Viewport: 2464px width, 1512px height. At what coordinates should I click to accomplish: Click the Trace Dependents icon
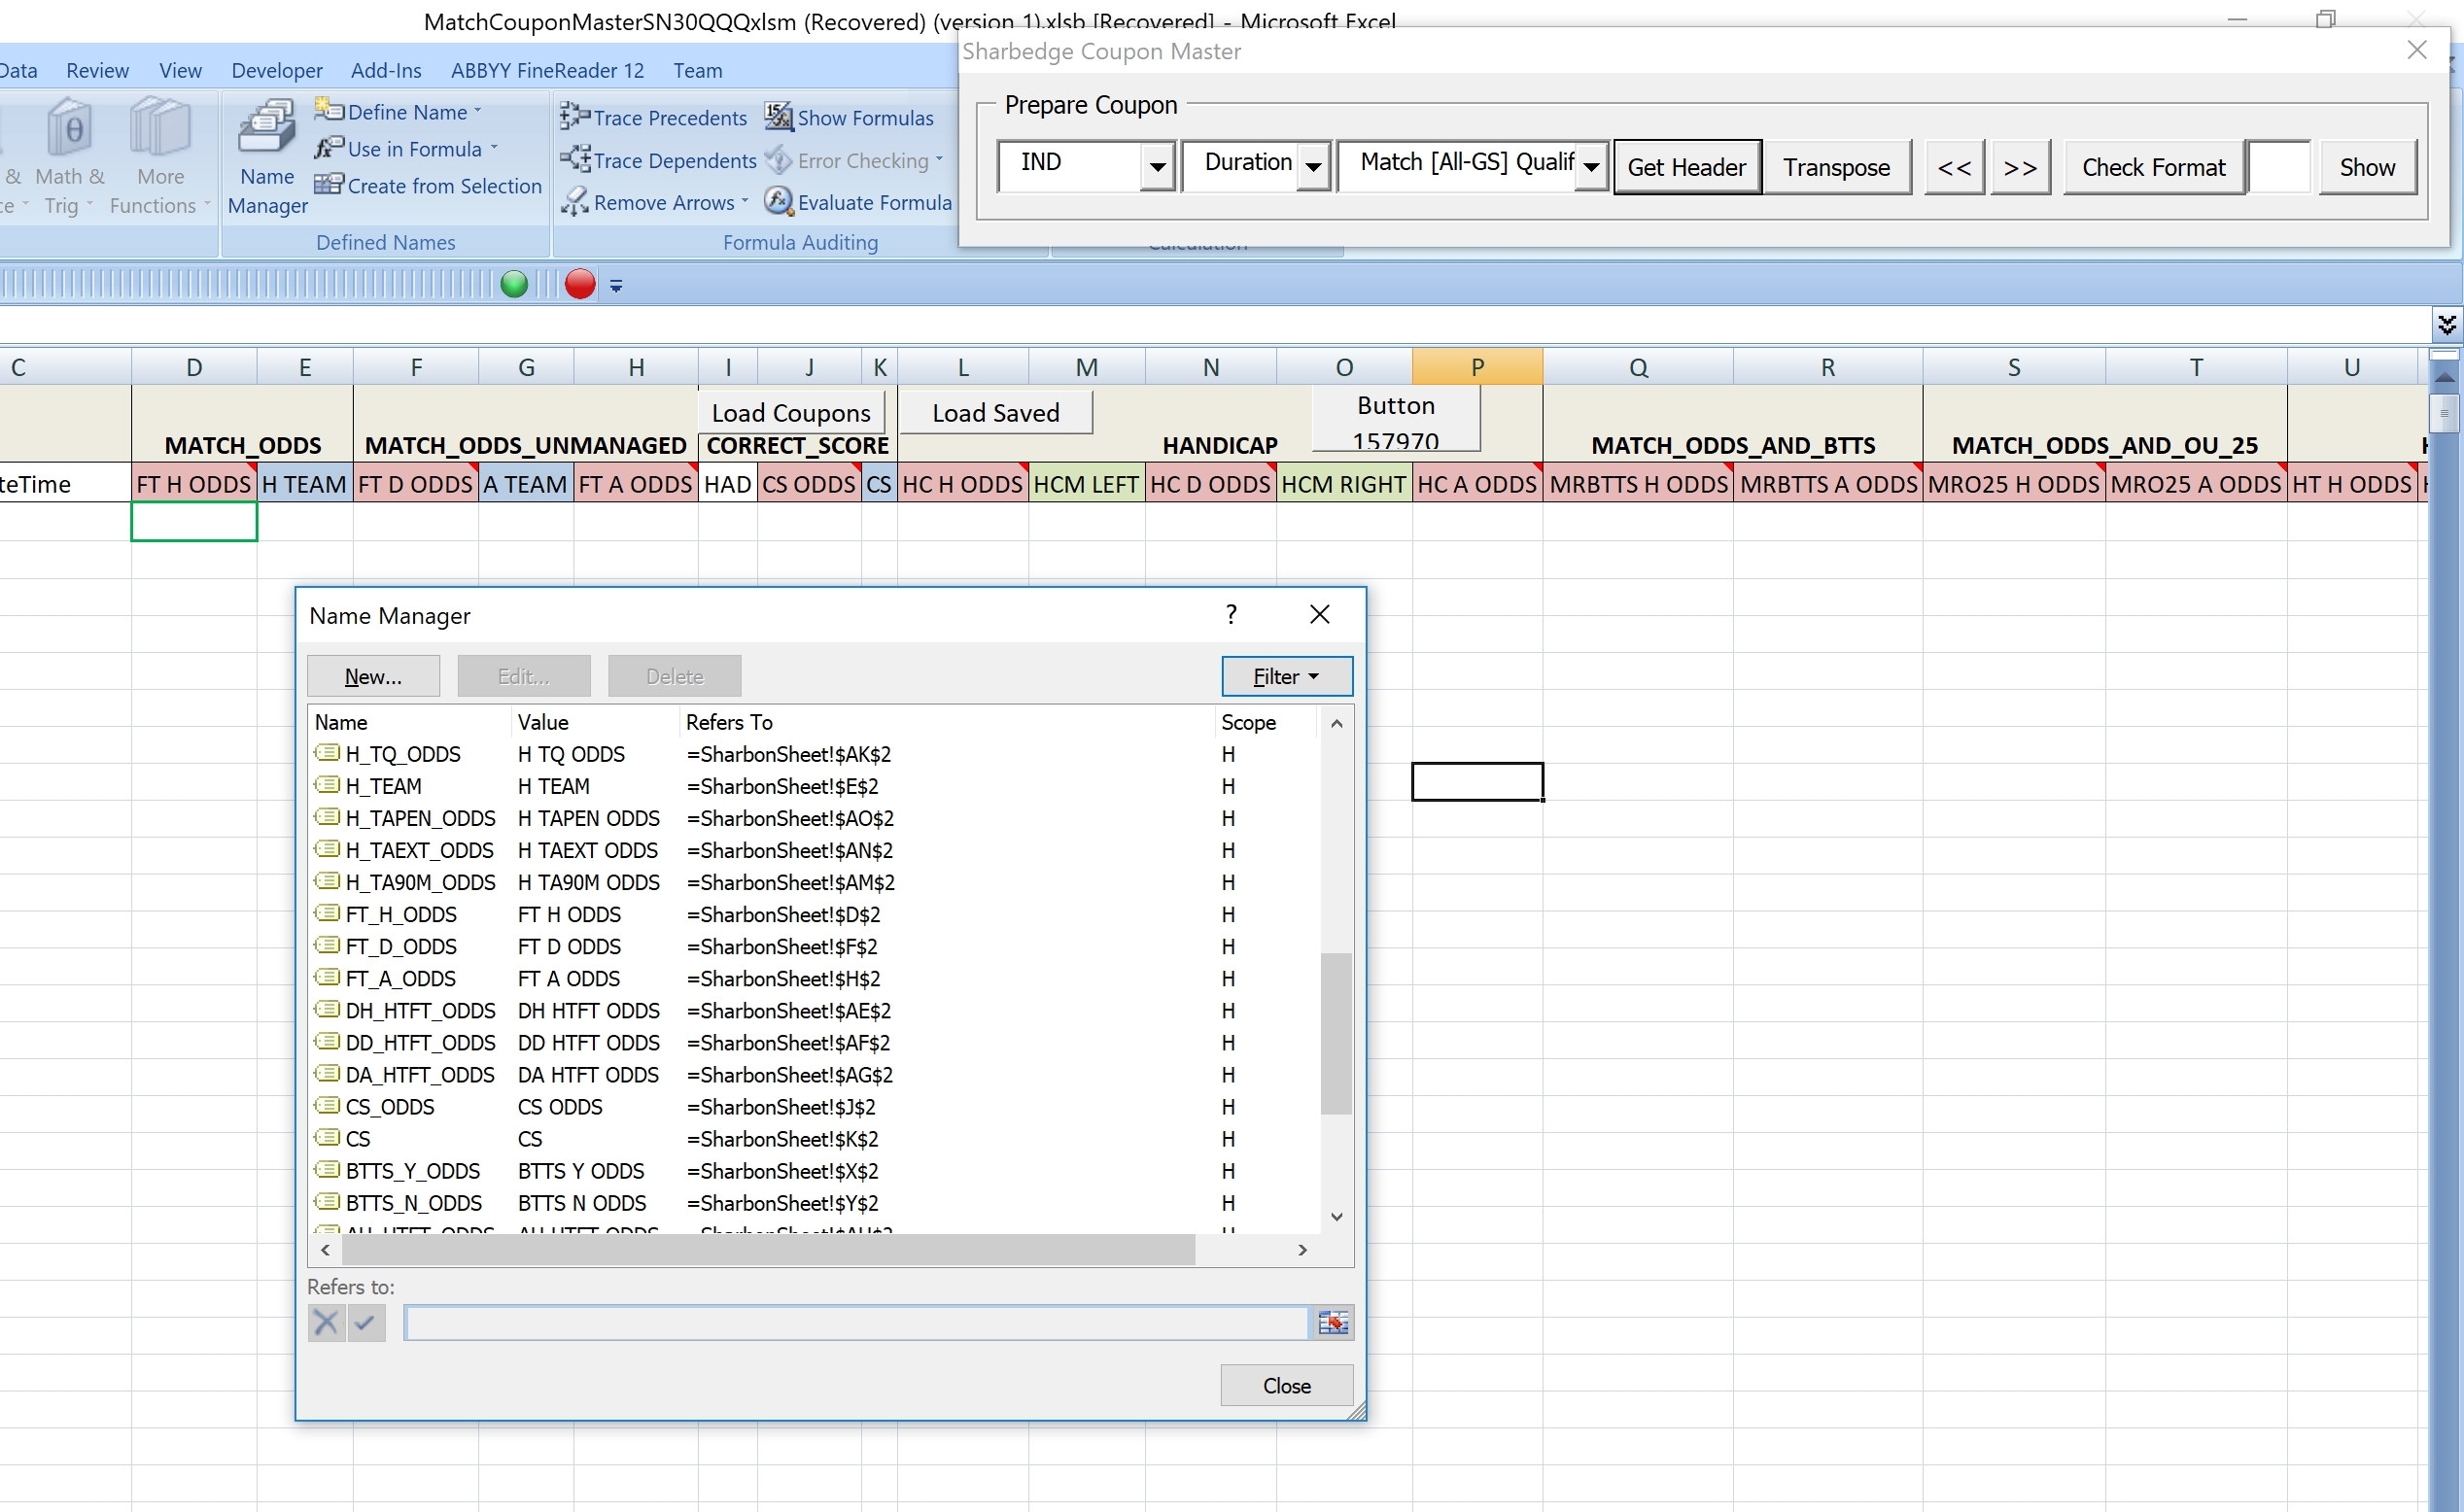(x=574, y=160)
